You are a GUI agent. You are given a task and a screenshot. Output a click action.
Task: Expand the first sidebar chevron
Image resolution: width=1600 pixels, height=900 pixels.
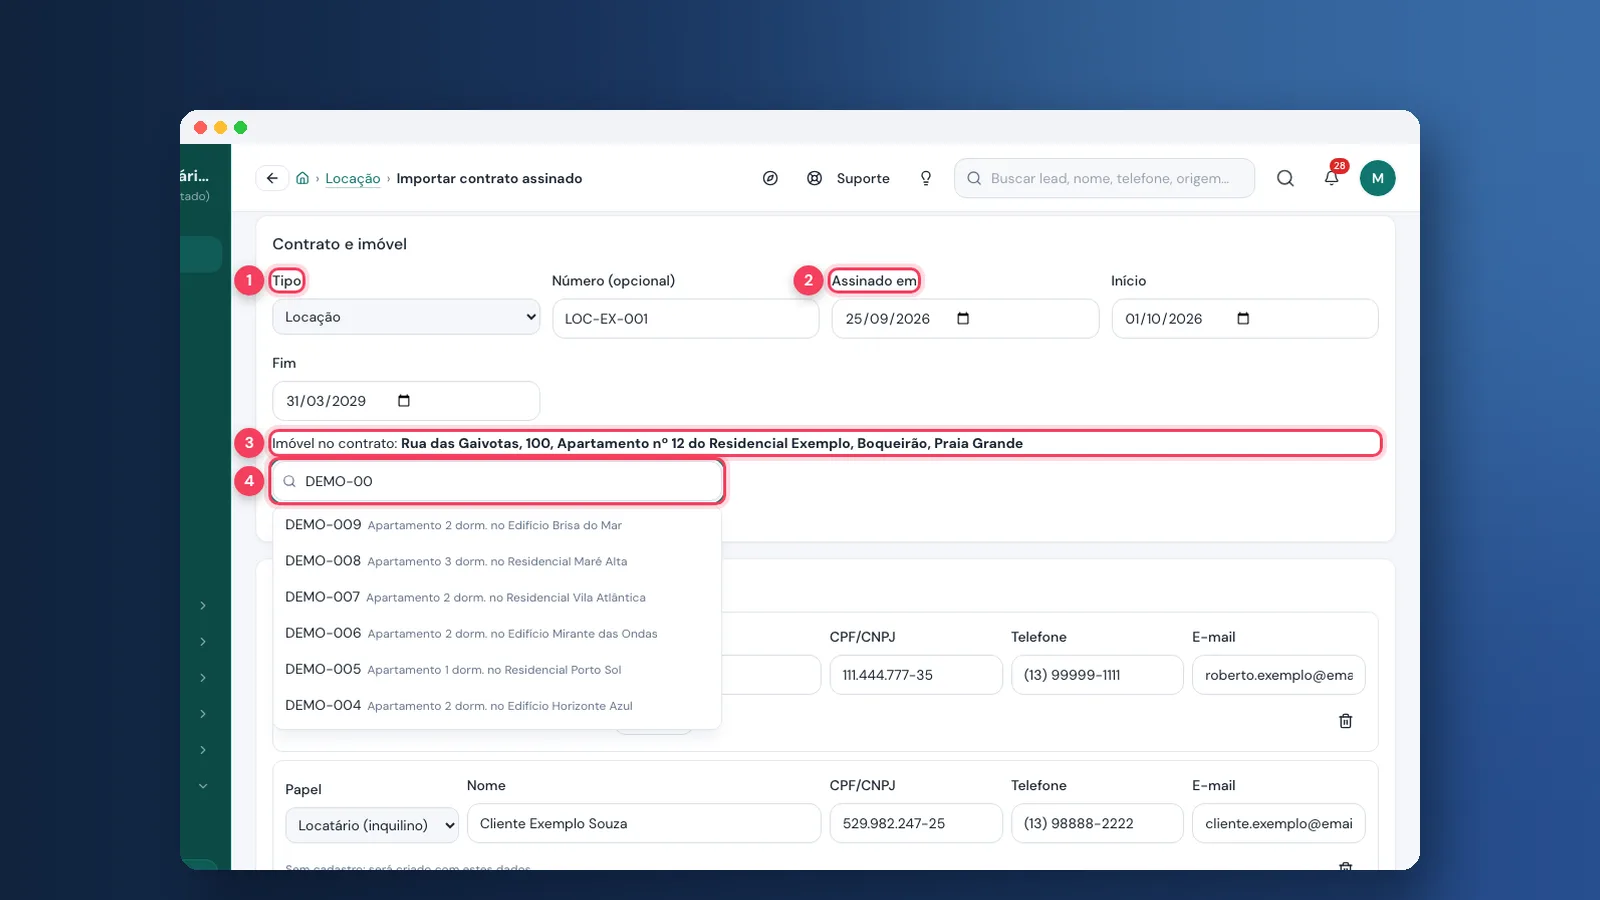pyautogui.click(x=203, y=606)
